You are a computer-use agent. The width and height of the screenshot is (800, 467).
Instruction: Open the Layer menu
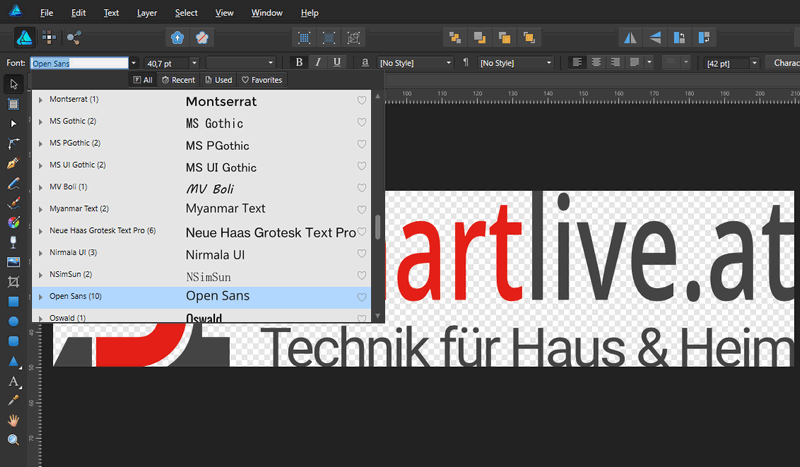coord(146,13)
